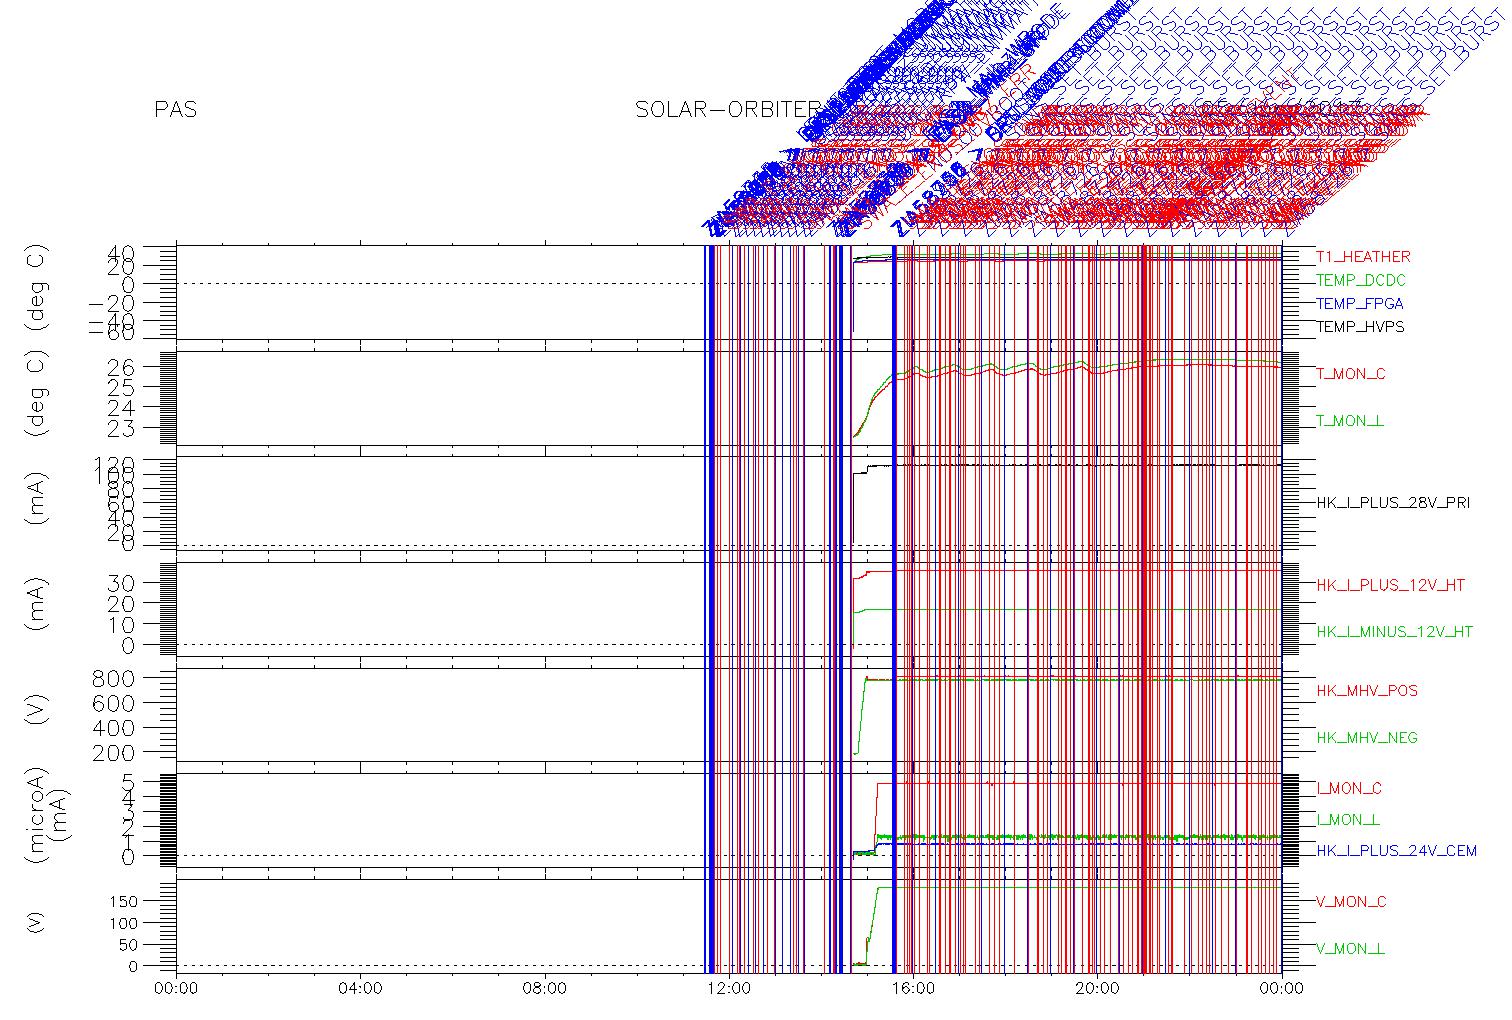Click the 04:00 time axis label
Screen dimensions: 1512x1020
click(x=360, y=989)
